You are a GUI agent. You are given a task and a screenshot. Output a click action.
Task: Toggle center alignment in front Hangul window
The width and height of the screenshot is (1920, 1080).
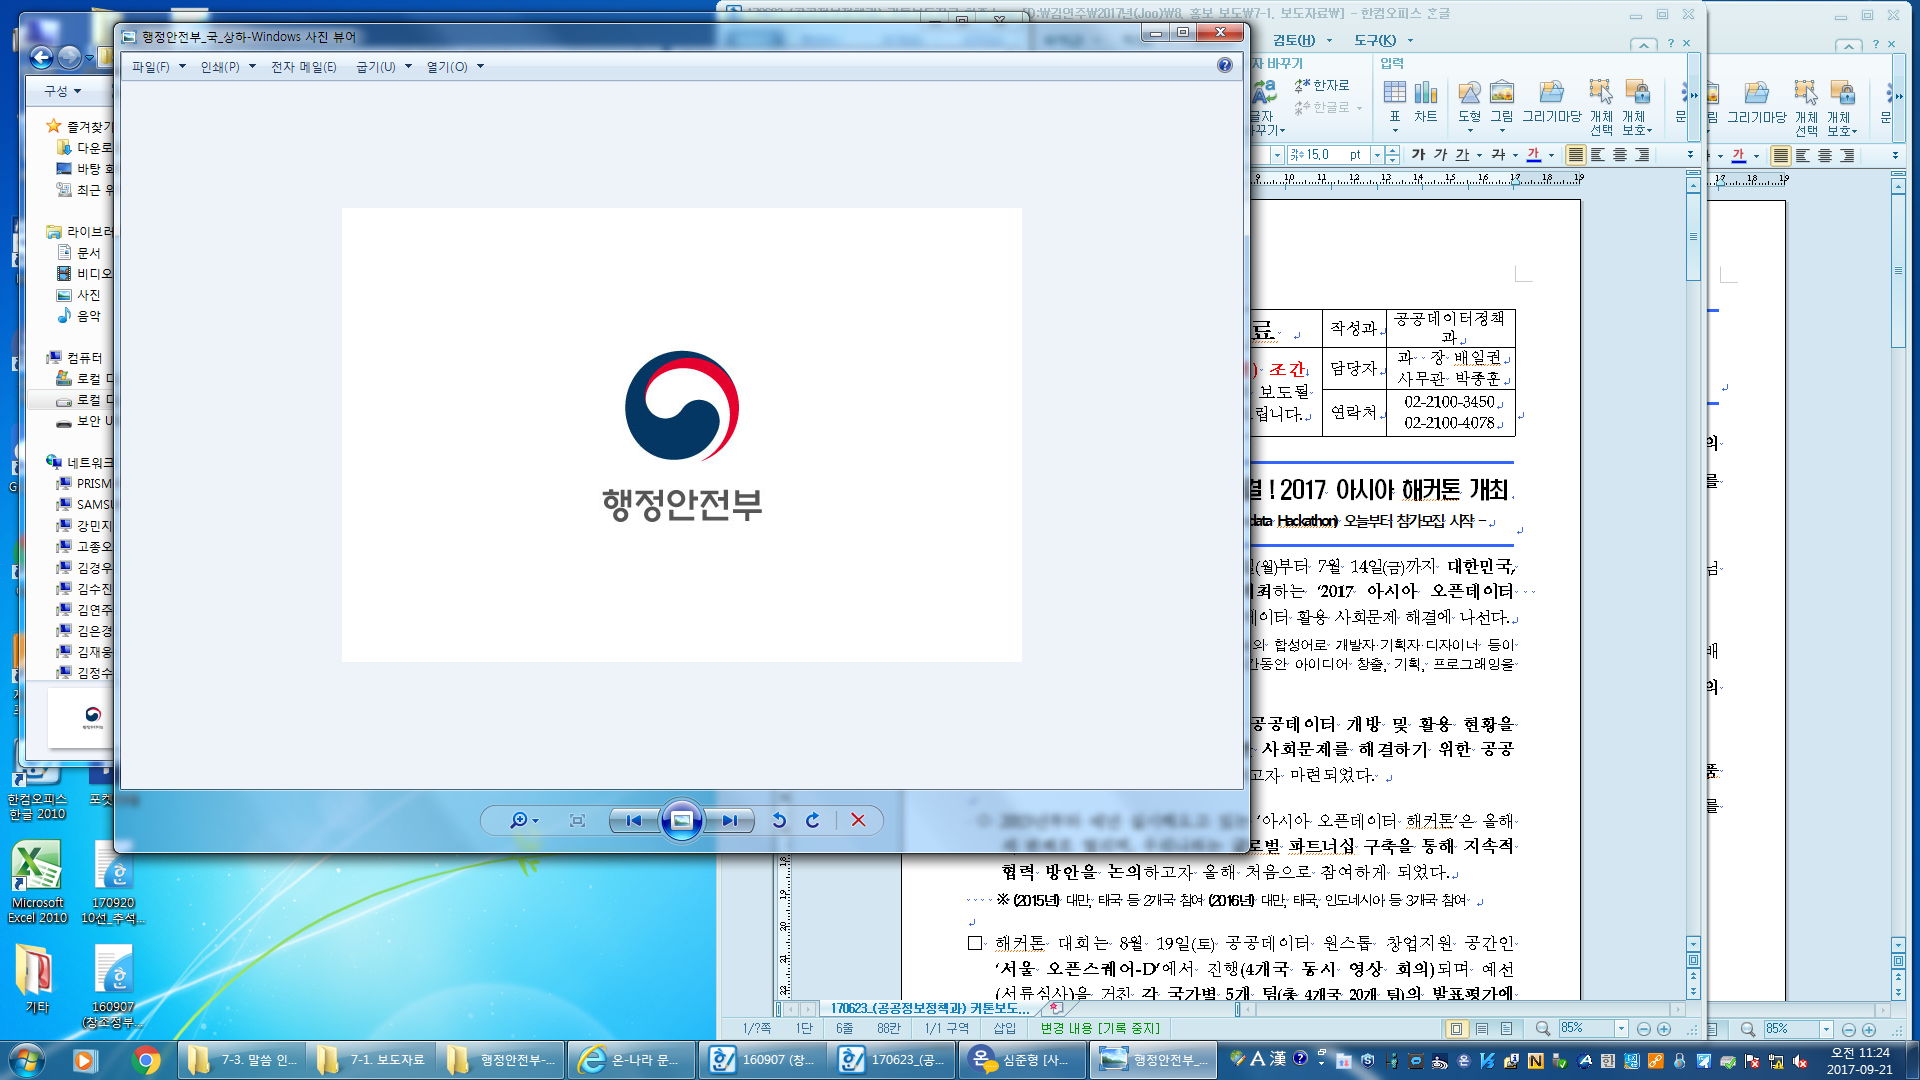tap(1620, 155)
